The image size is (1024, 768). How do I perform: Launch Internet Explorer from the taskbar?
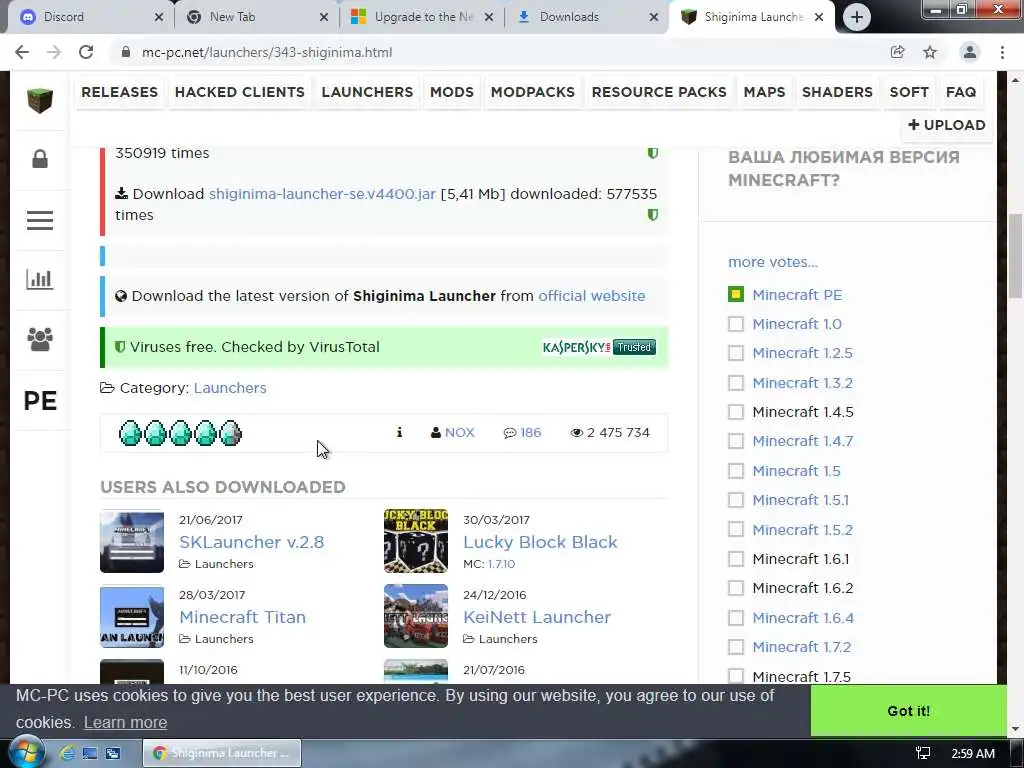click(x=67, y=753)
